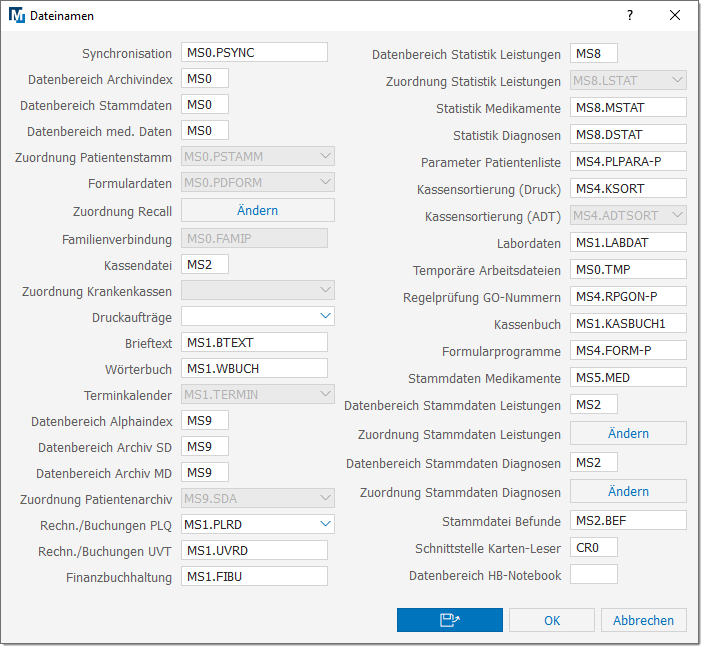Click Ändern for Zuordnung Stammdaten Leistungen
Viewport: 704px width, 649px height.
628,434
